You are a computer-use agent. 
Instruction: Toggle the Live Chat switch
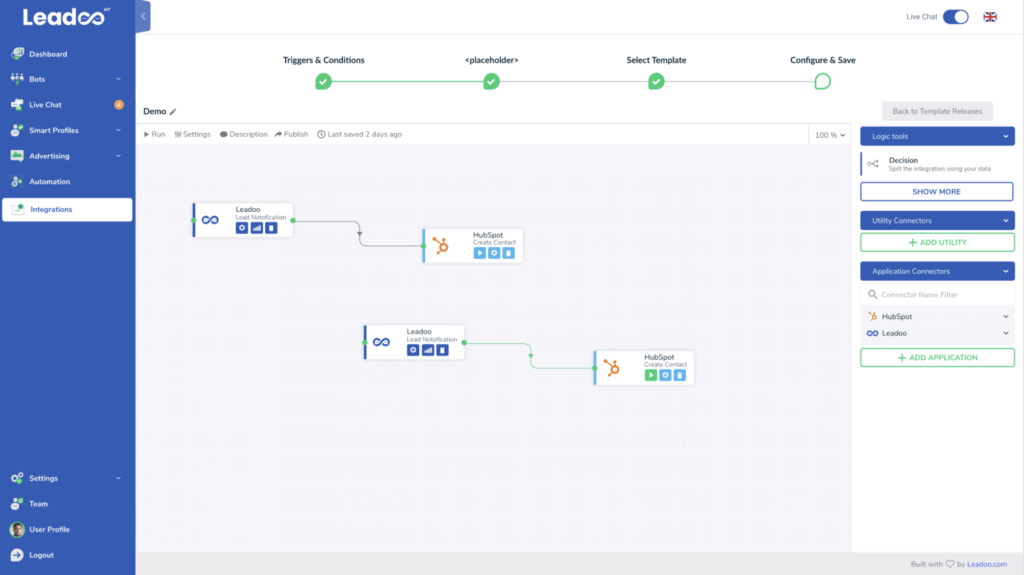coord(955,17)
